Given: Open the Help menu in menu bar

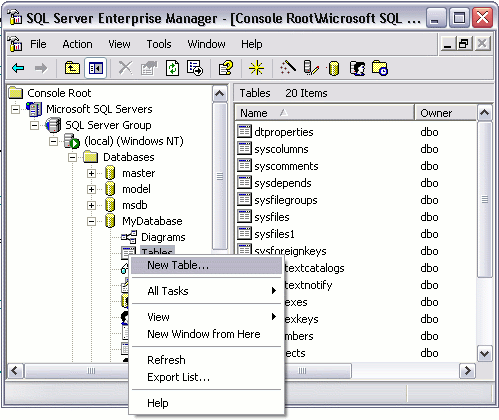Looking at the screenshot, I should coord(252,44).
